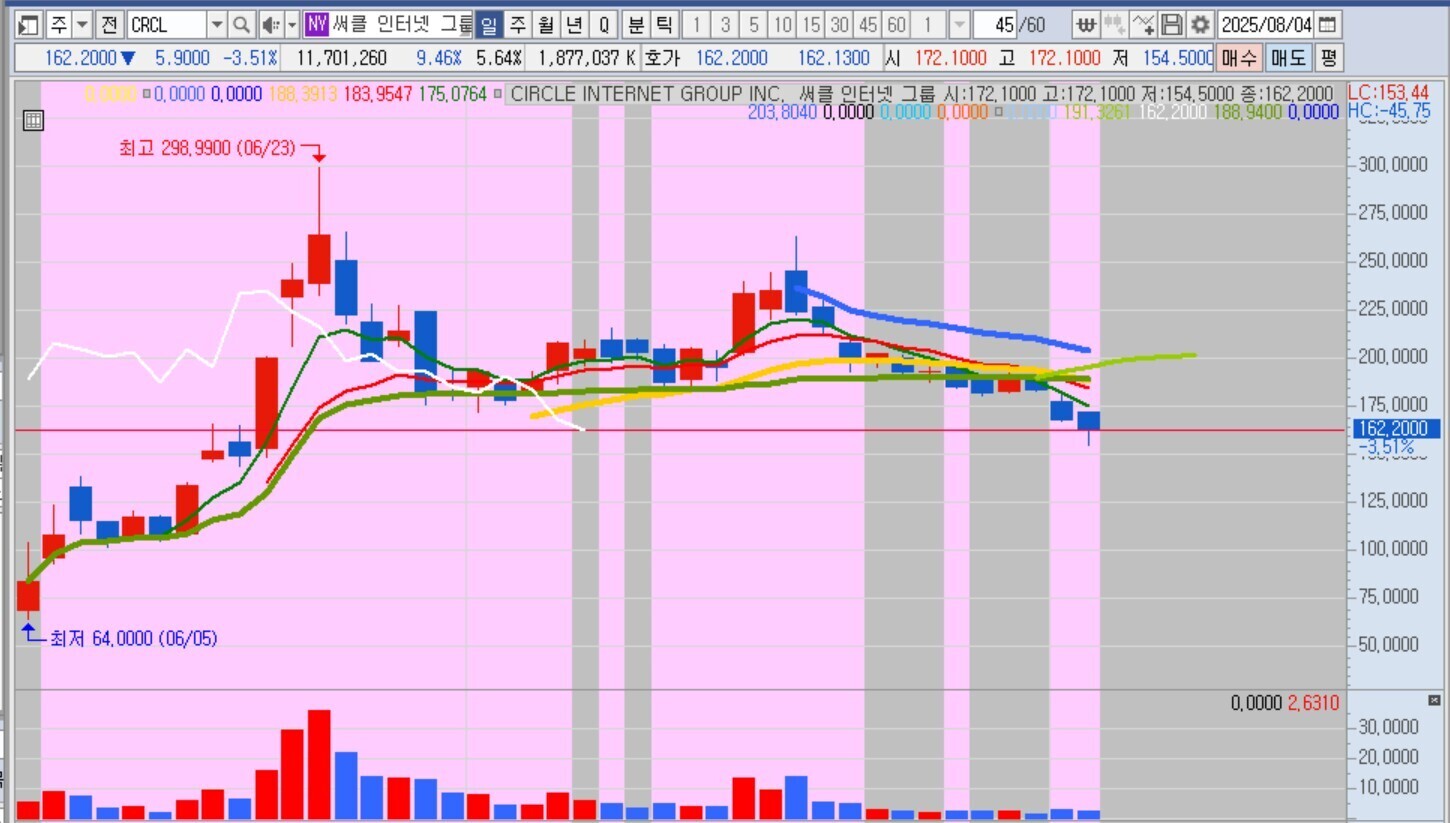Click the LC:153.44 label
This screenshot has width=1450, height=823.
(1389, 93)
